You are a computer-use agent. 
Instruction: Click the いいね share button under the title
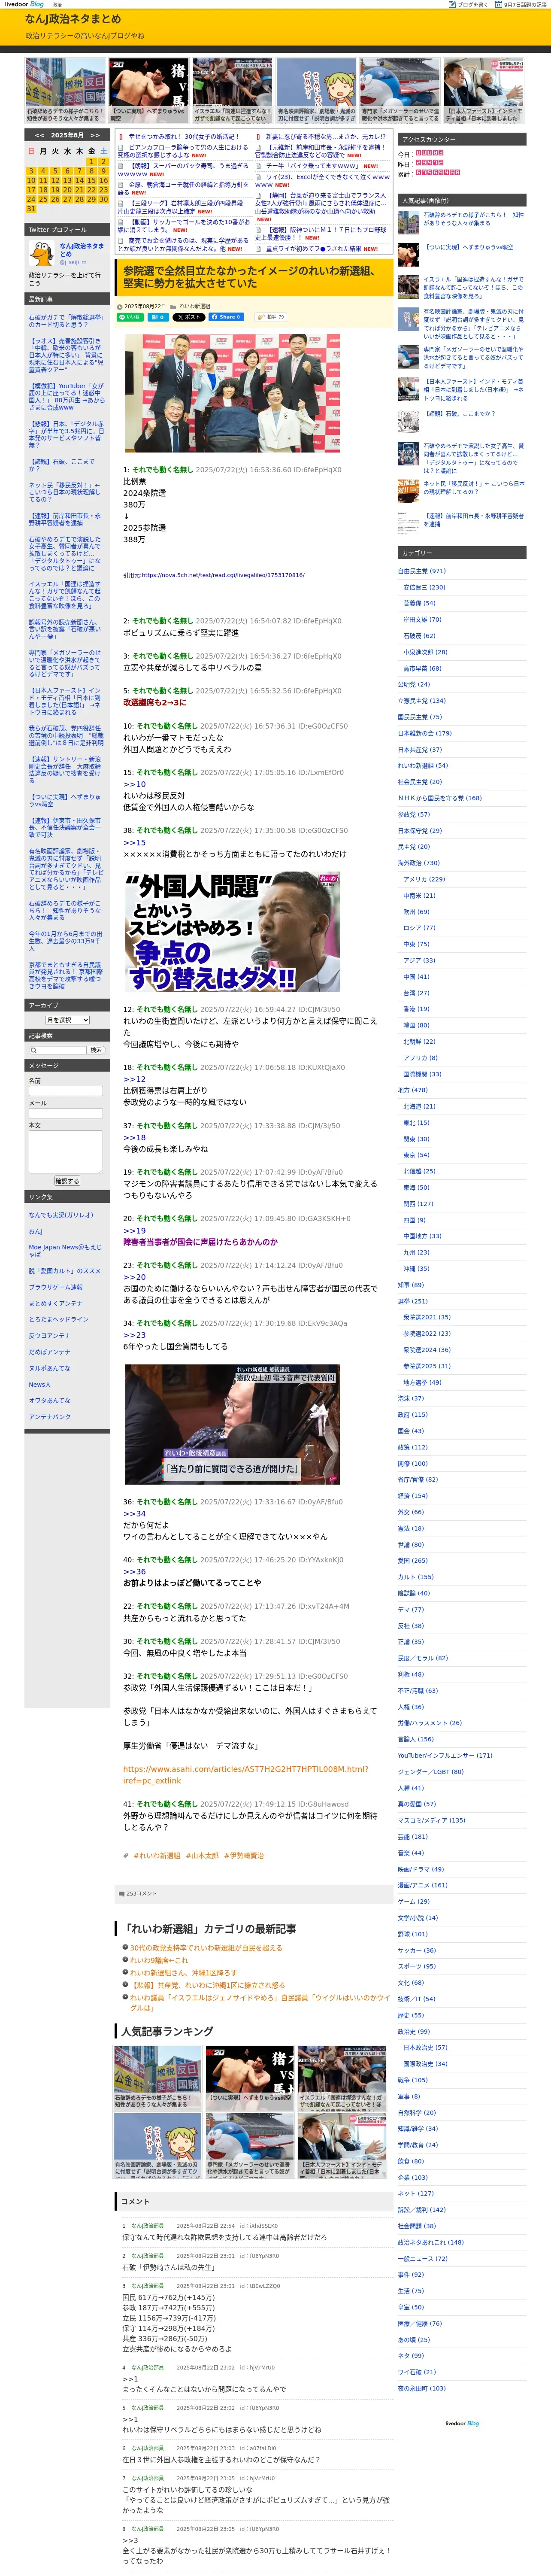(x=131, y=317)
